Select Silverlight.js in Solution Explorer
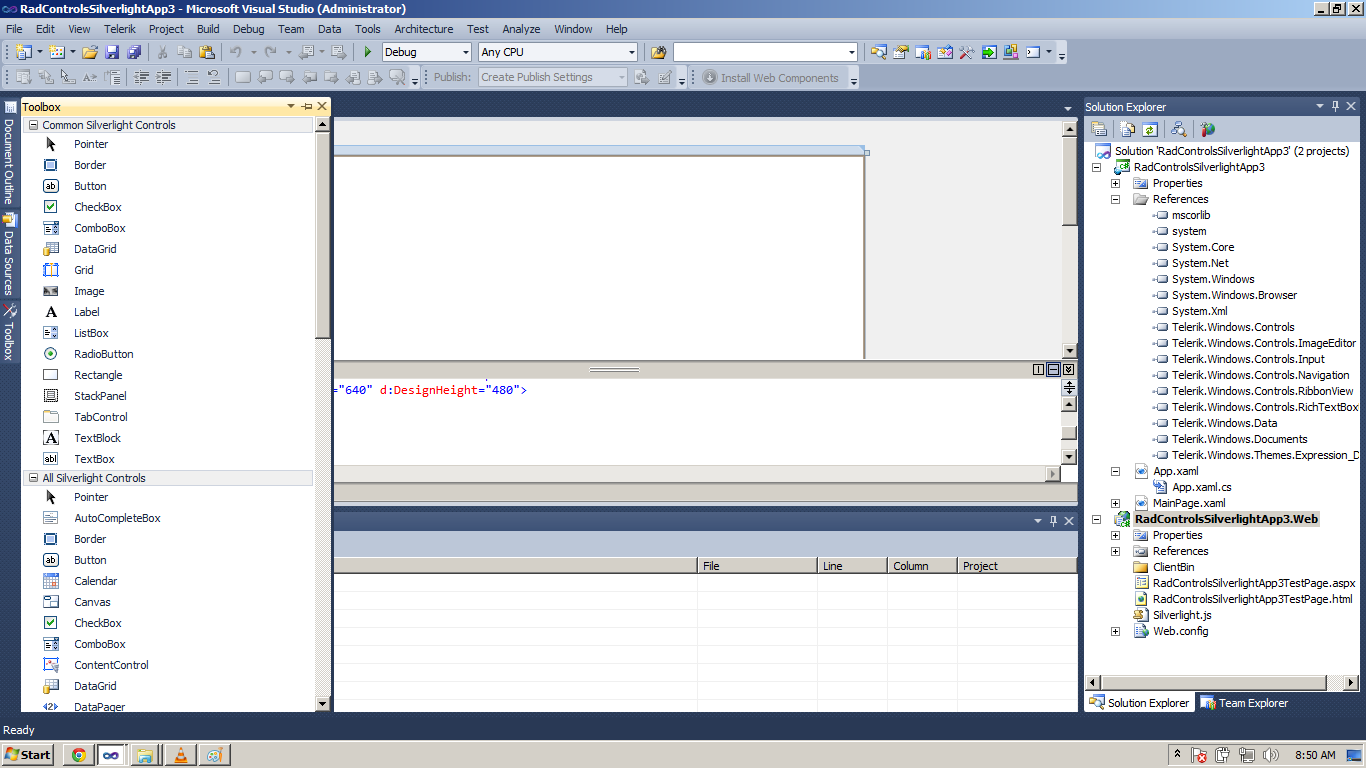 [1181, 615]
